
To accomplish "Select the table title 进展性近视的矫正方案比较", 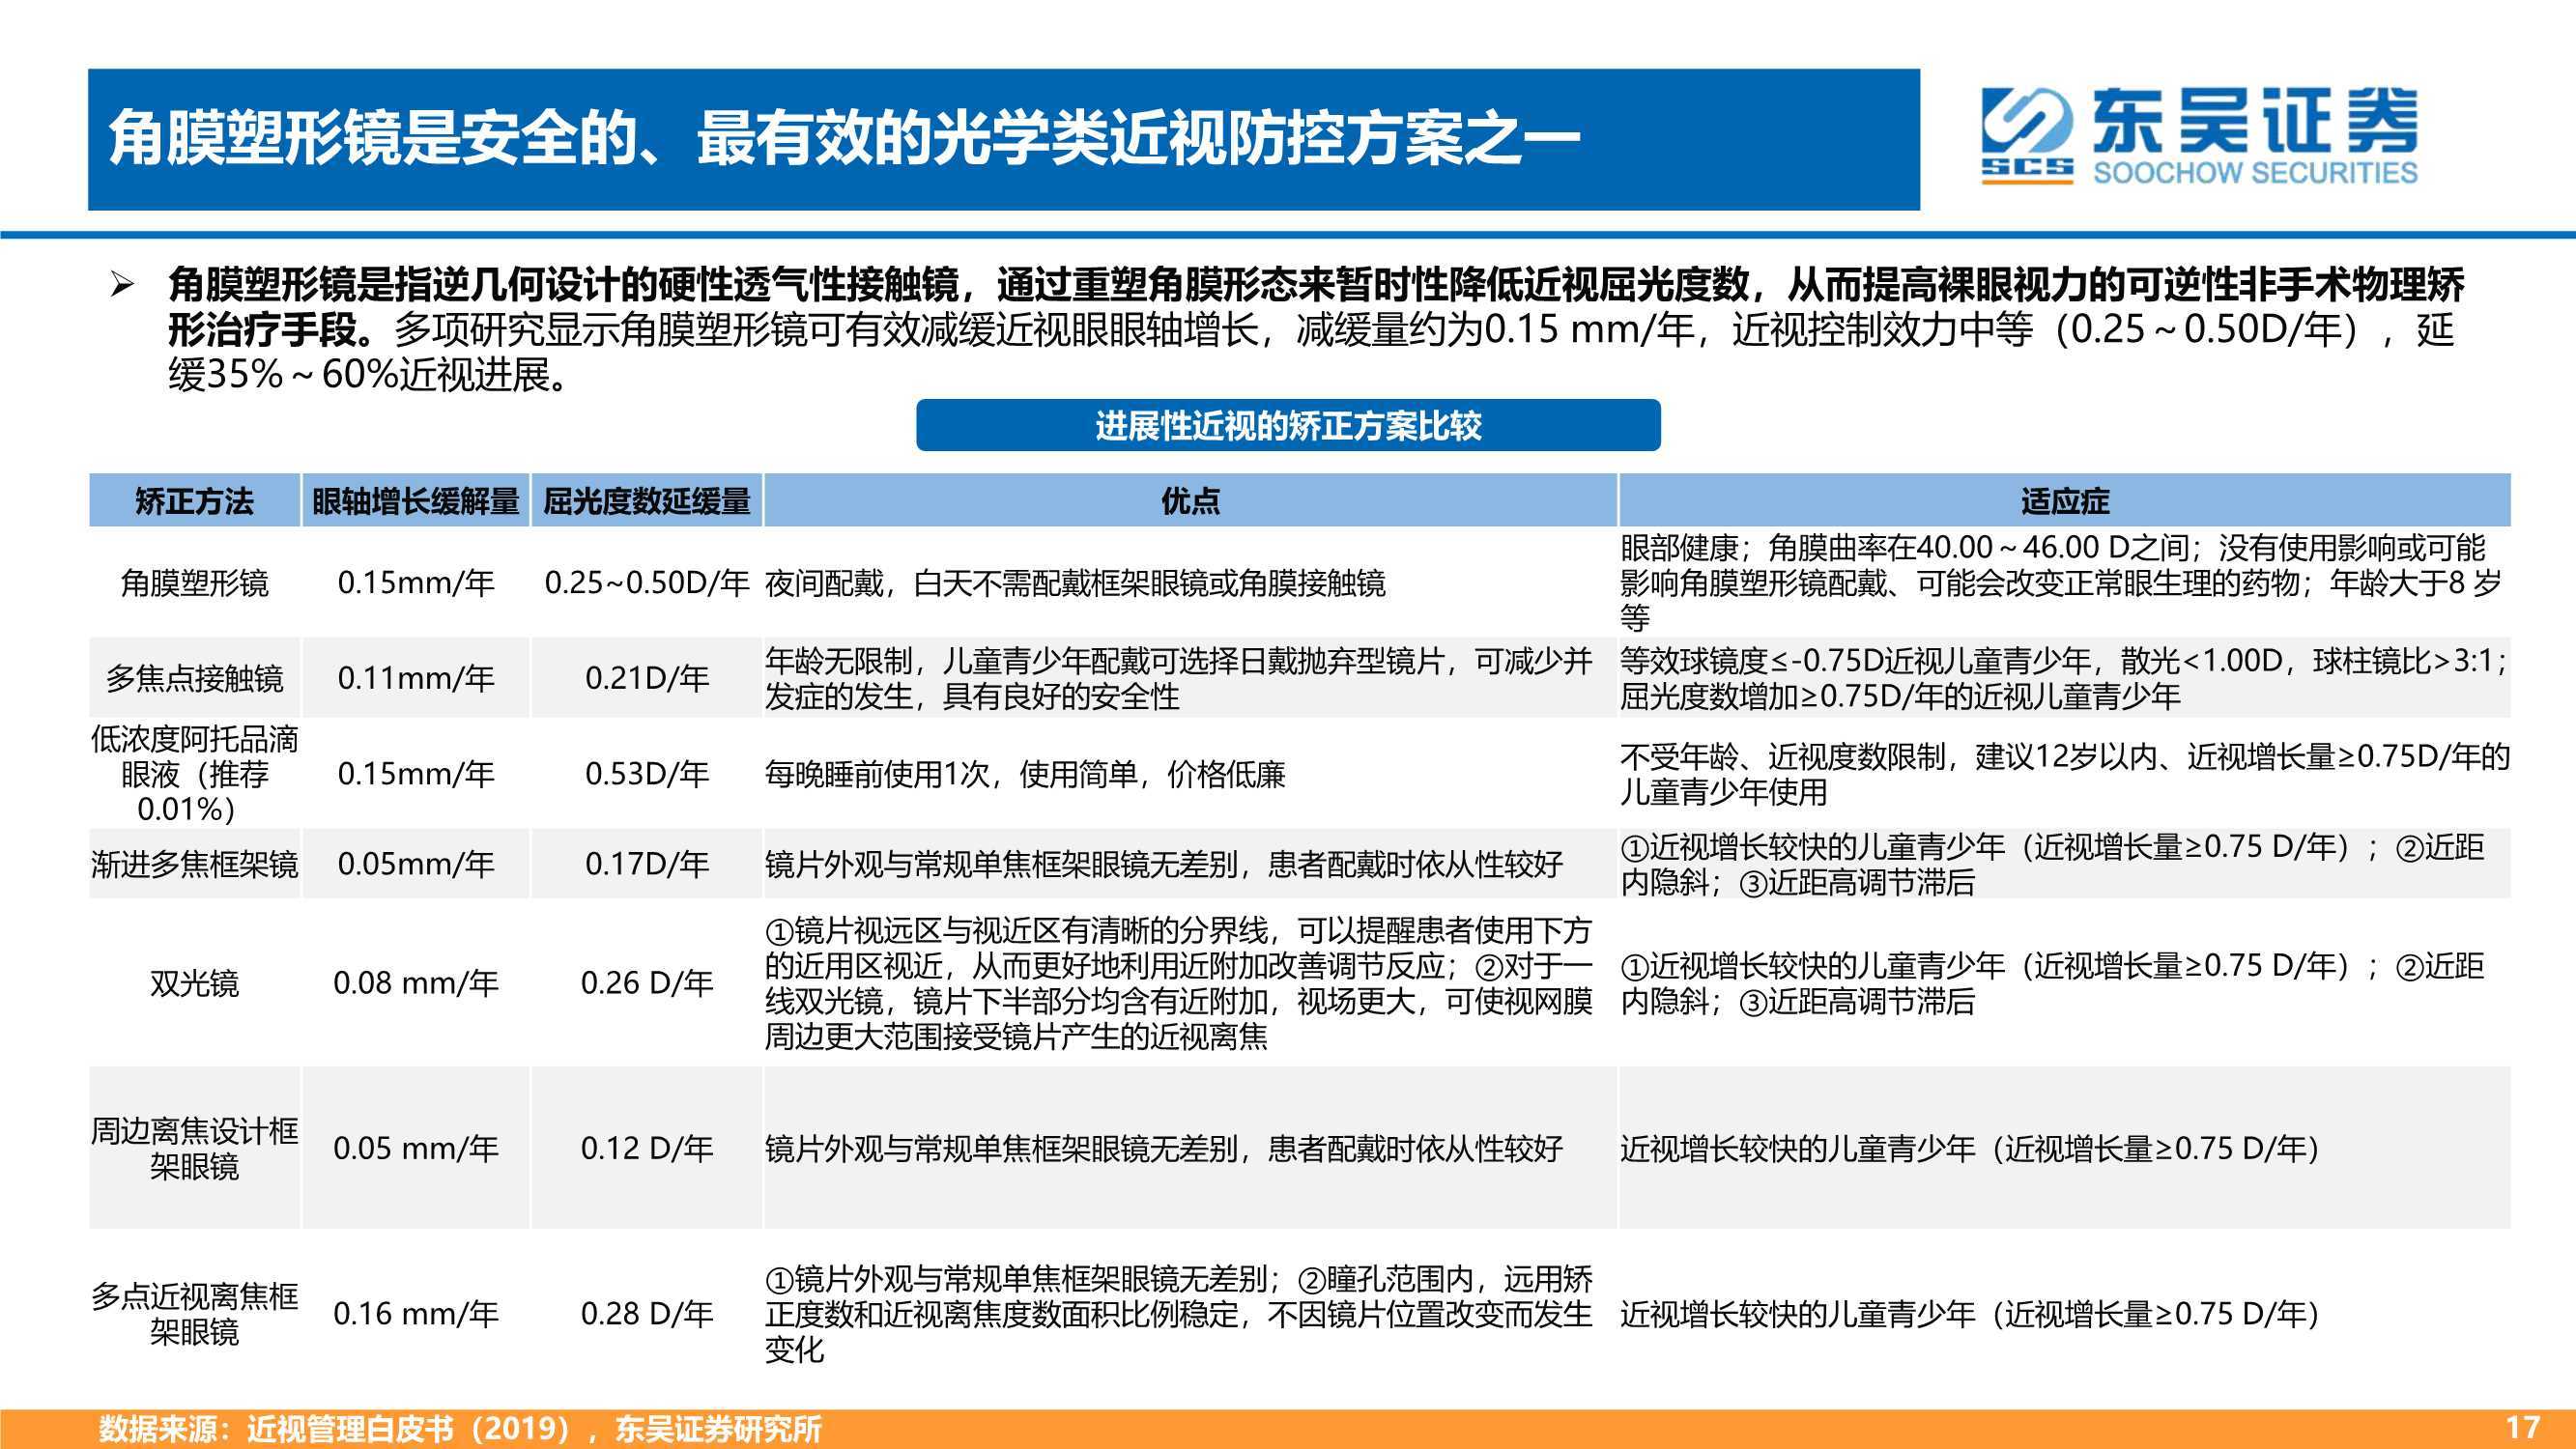I will pyautogui.click(x=1288, y=426).
